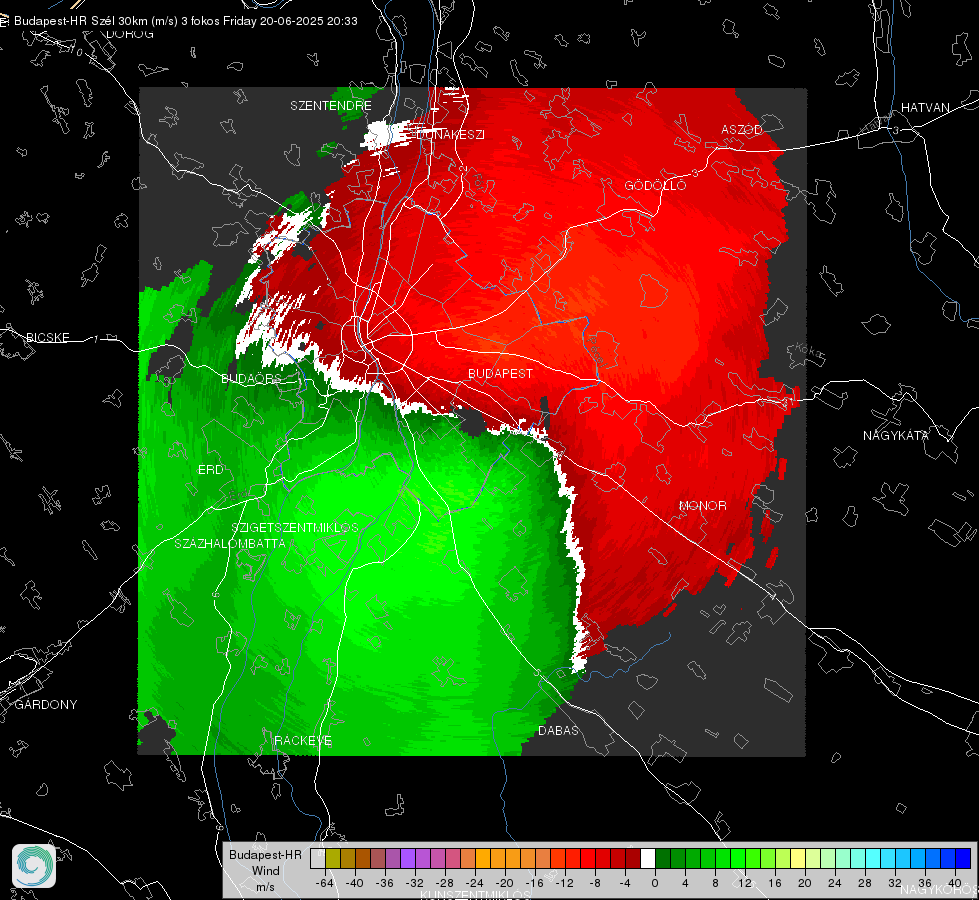Click the light gray first swatch in legend
This screenshot has width=979, height=900.
pyautogui.click(x=318, y=858)
